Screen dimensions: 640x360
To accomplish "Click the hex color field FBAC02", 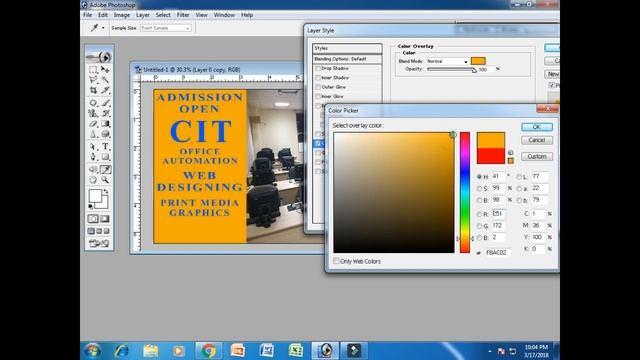I will click(498, 253).
